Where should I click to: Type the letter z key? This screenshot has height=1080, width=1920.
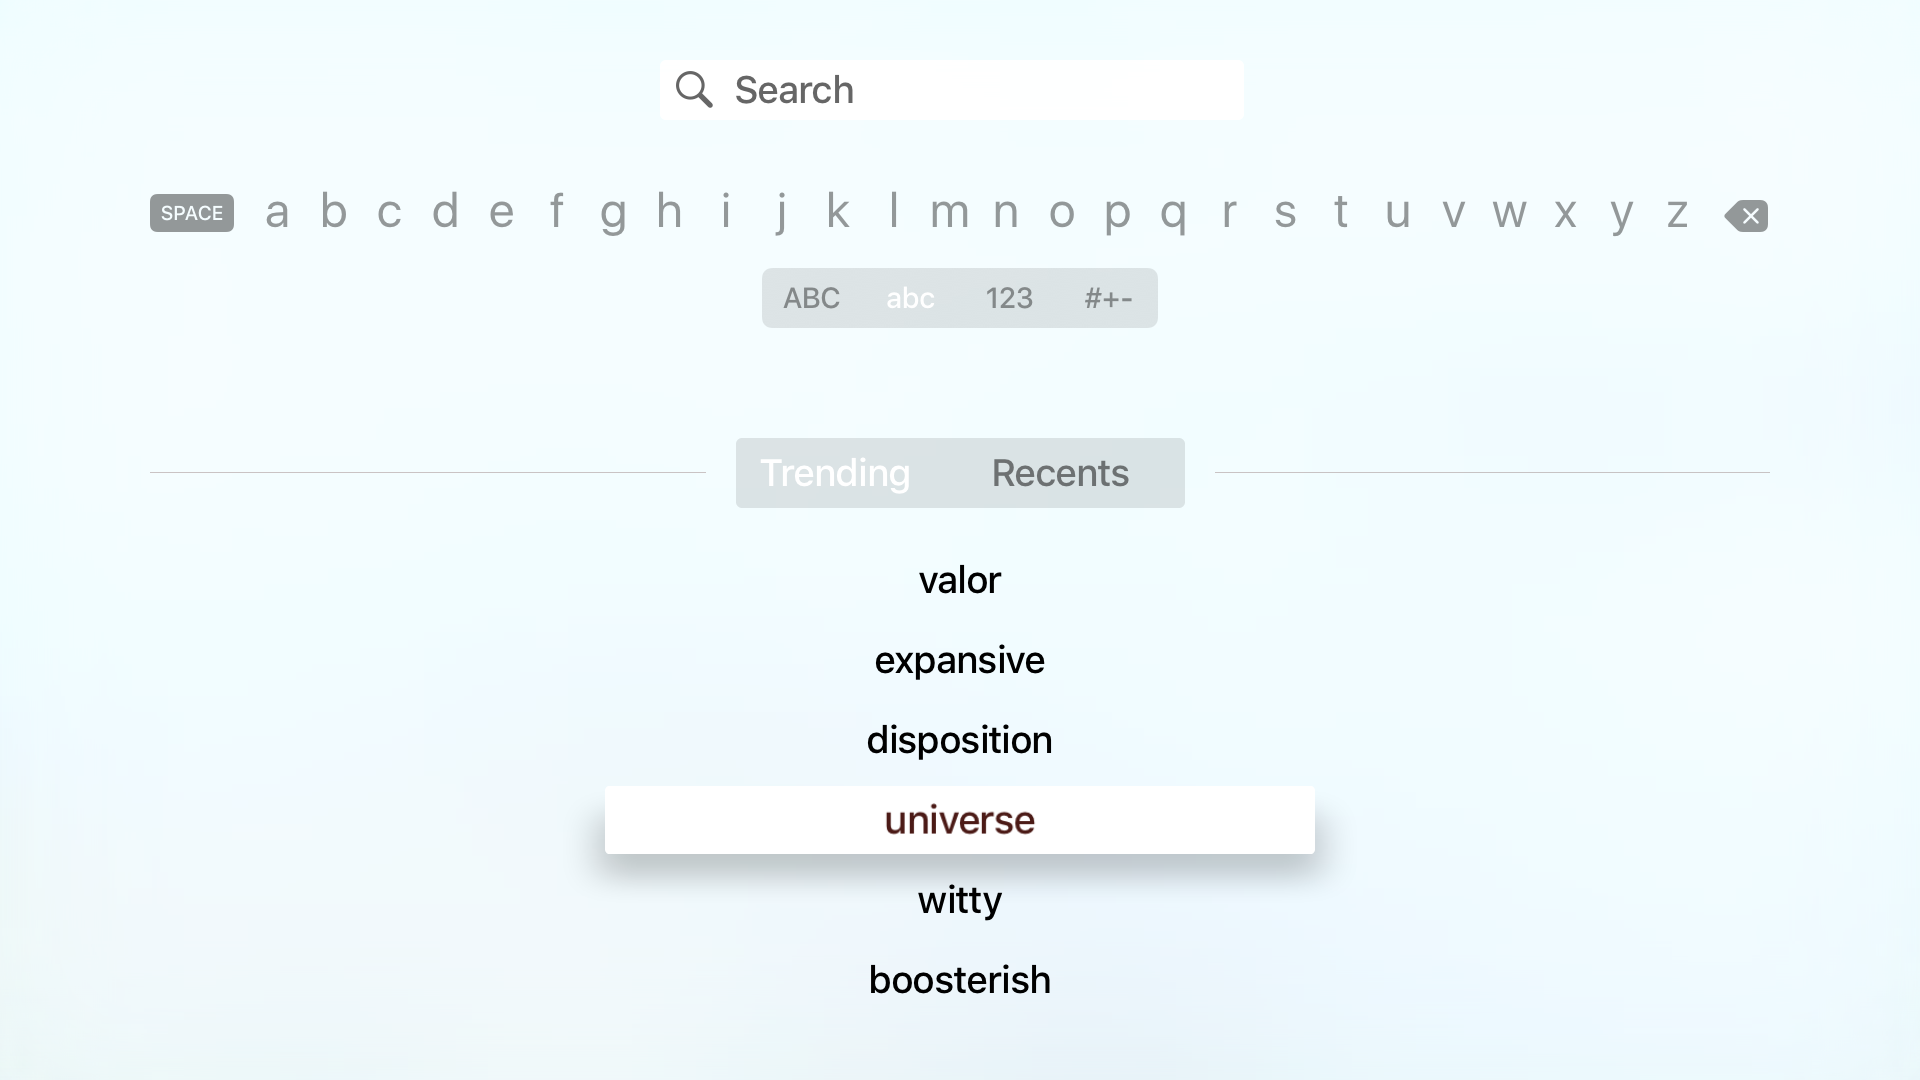1677,212
